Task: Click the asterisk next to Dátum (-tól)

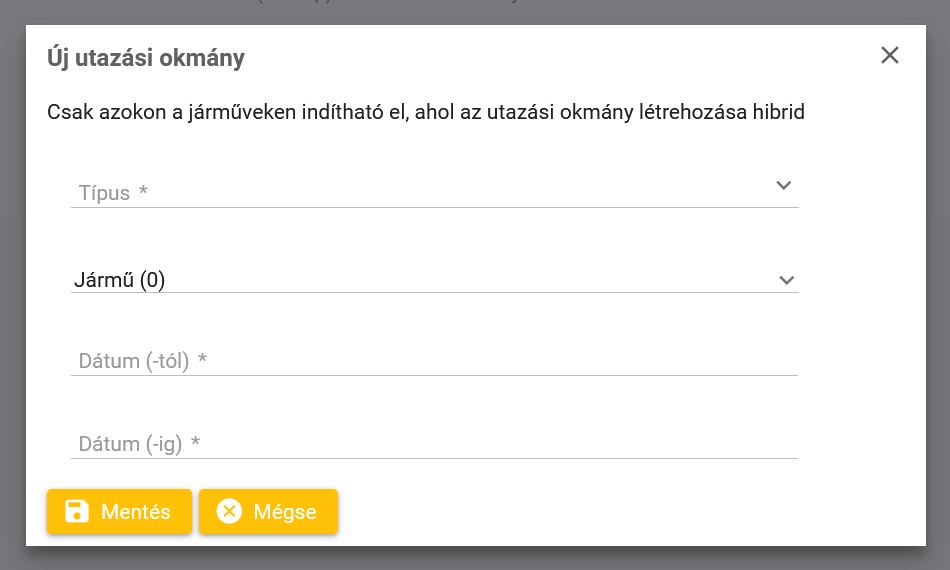Action: coord(202,359)
